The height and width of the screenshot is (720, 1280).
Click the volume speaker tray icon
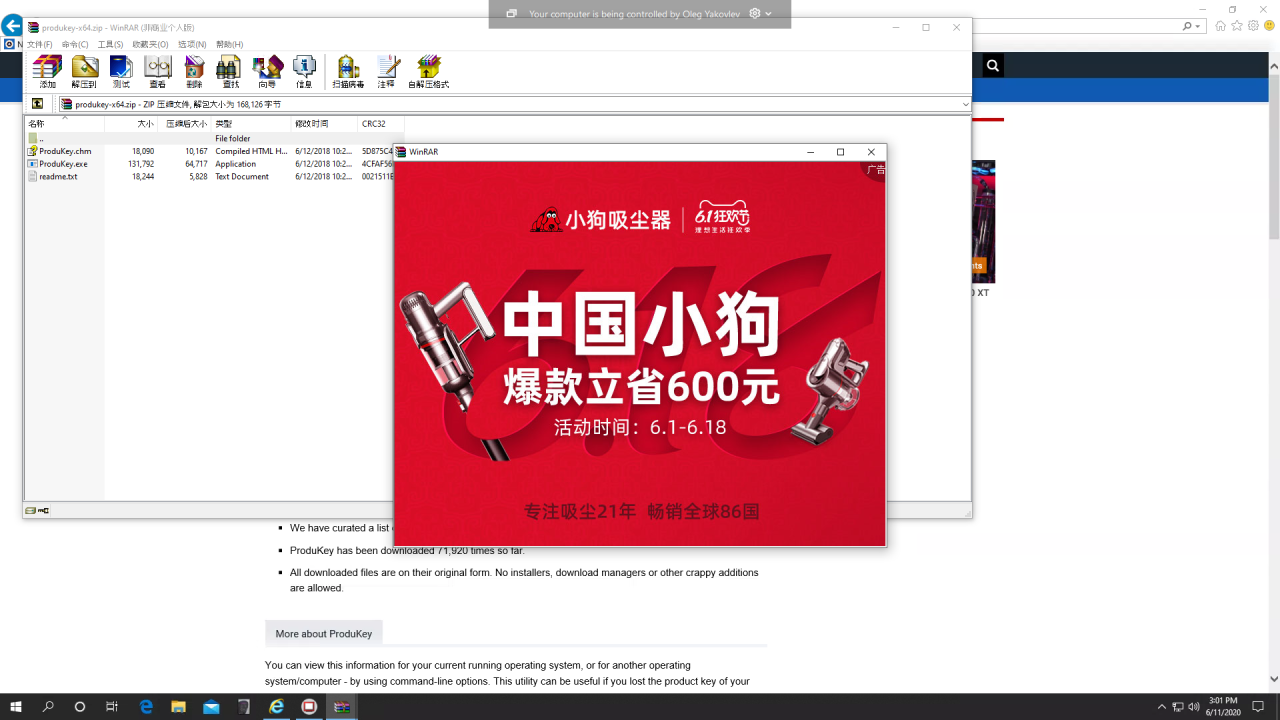(1194, 707)
